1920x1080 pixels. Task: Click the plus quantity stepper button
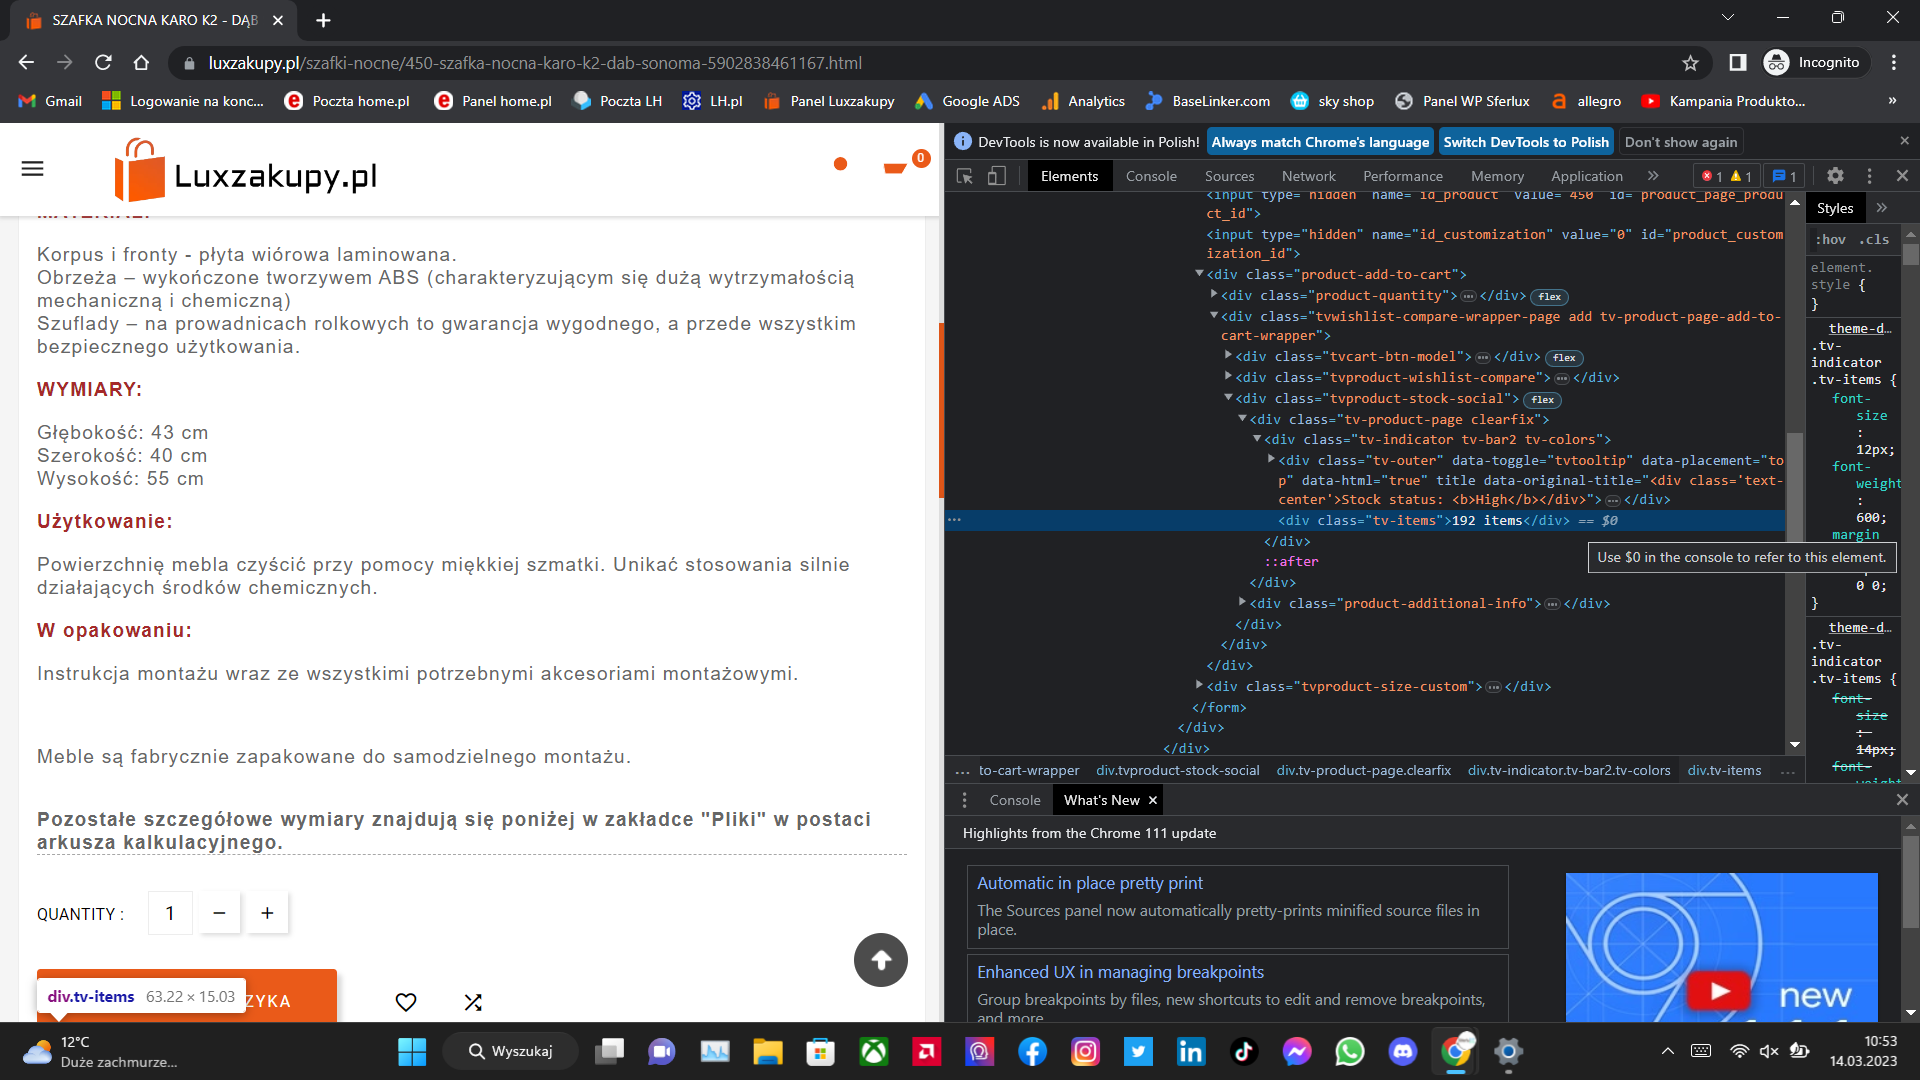click(267, 913)
